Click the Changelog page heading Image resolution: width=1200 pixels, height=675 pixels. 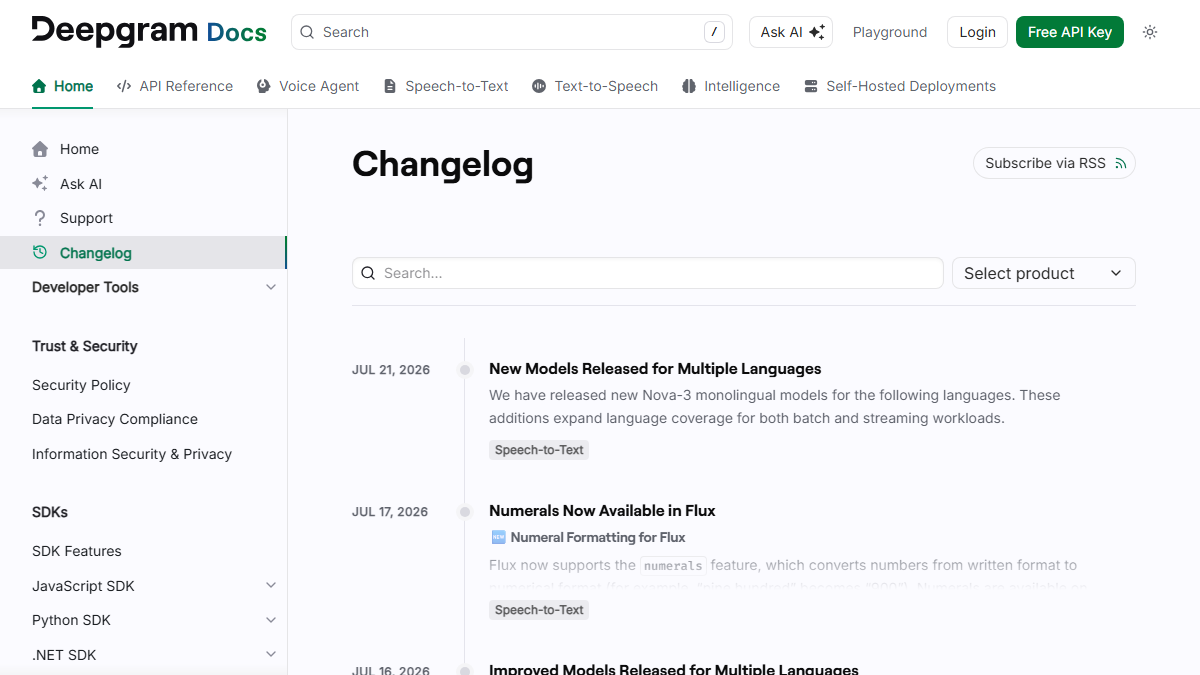coord(443,164)
